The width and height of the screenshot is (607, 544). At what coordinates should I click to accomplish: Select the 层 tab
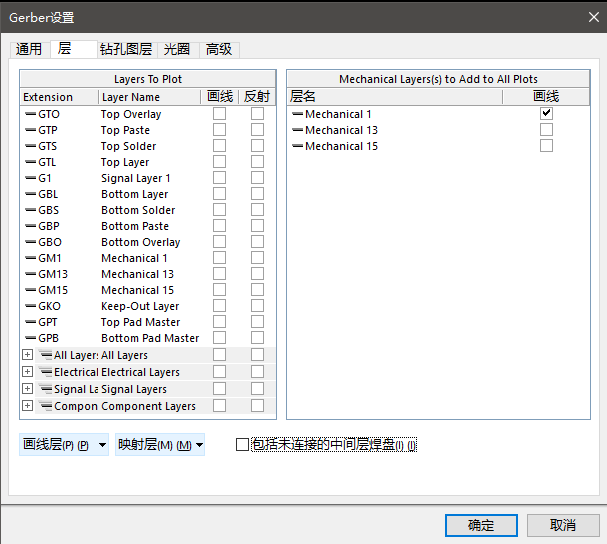(x=74, y=49)
